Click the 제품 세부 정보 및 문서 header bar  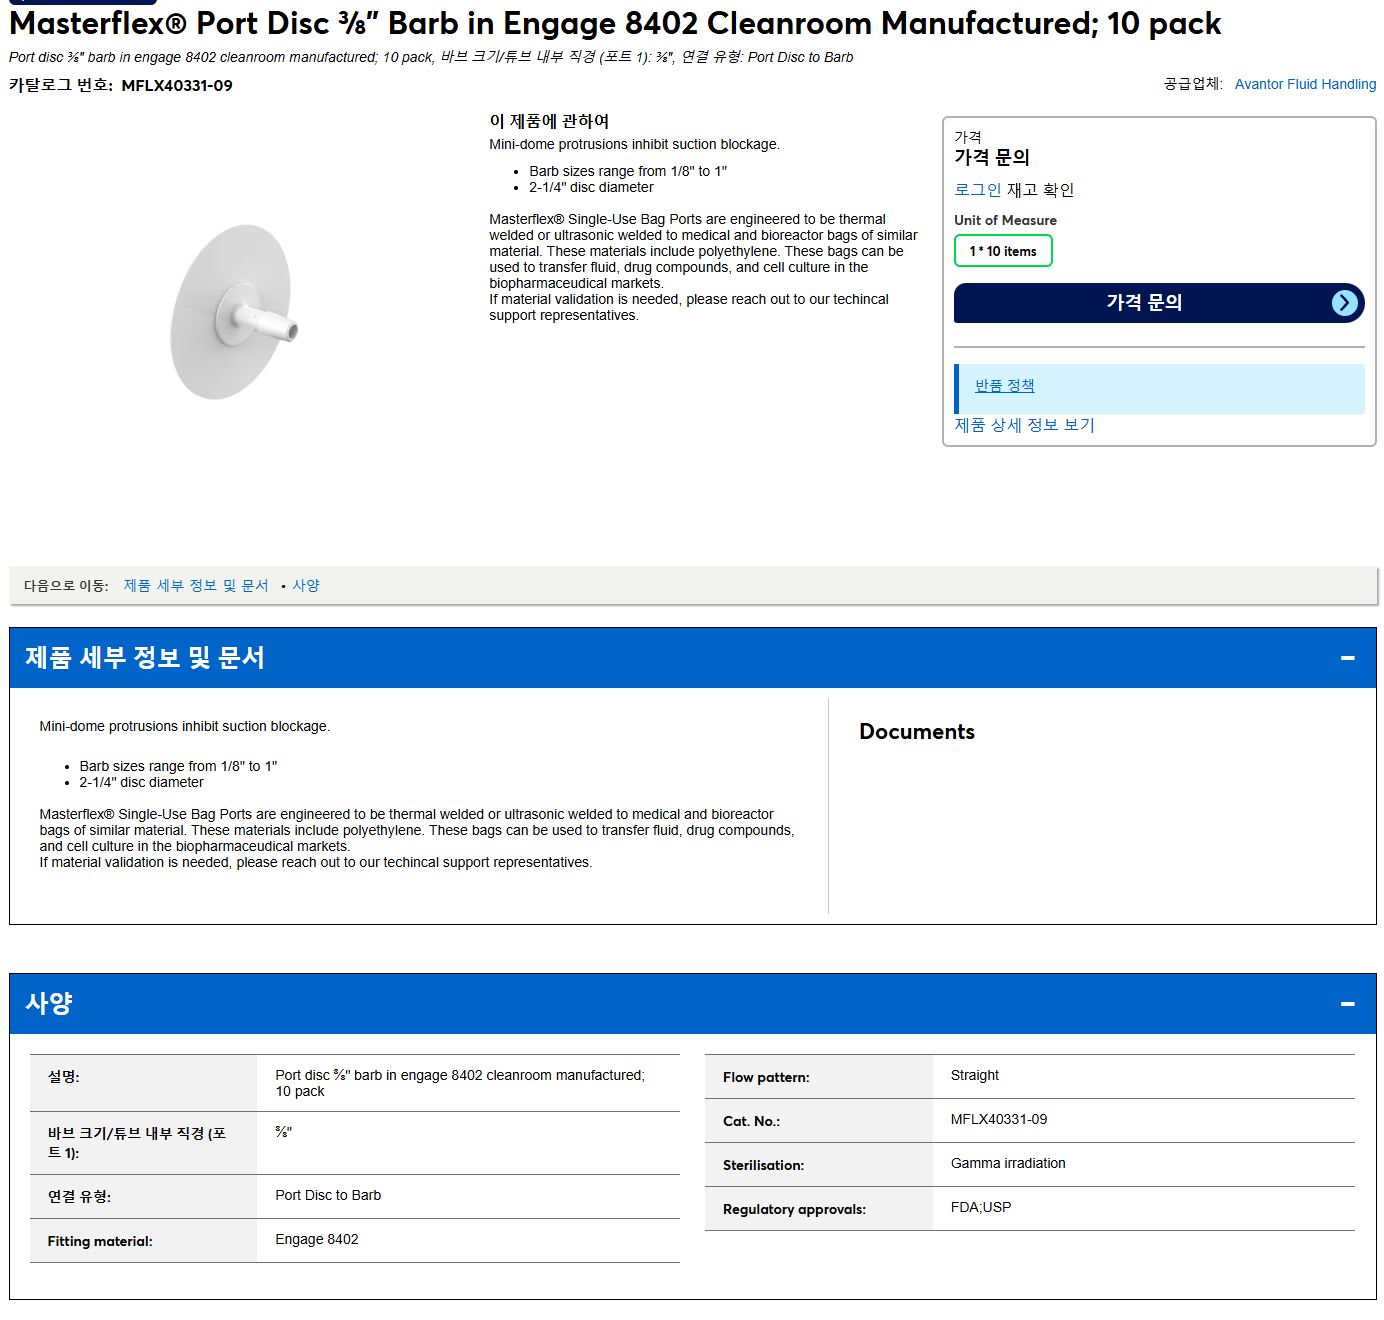pos(692,658)
